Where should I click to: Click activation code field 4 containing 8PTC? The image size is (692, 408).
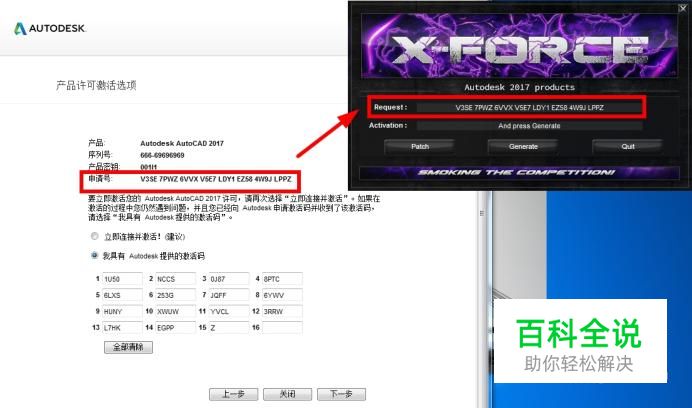point(282,279)
